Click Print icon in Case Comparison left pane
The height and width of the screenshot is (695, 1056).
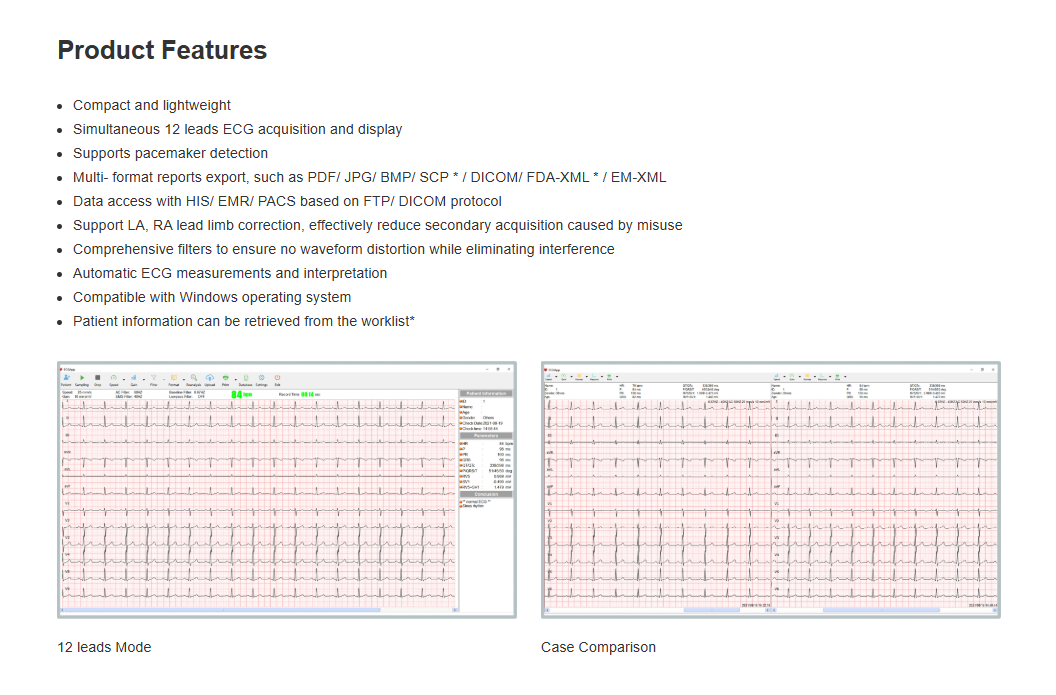(609, 376)
